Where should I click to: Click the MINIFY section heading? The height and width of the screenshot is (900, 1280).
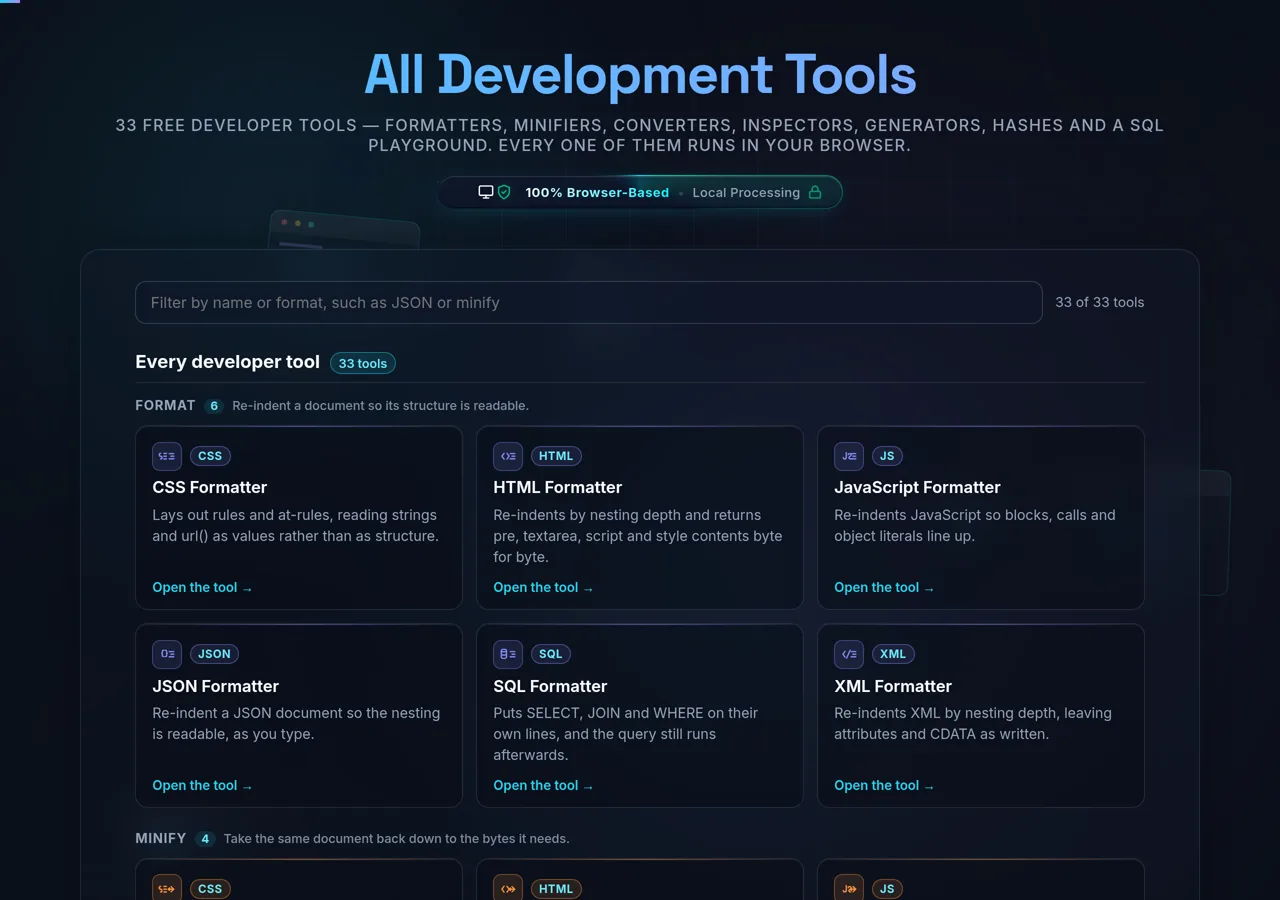161,838
